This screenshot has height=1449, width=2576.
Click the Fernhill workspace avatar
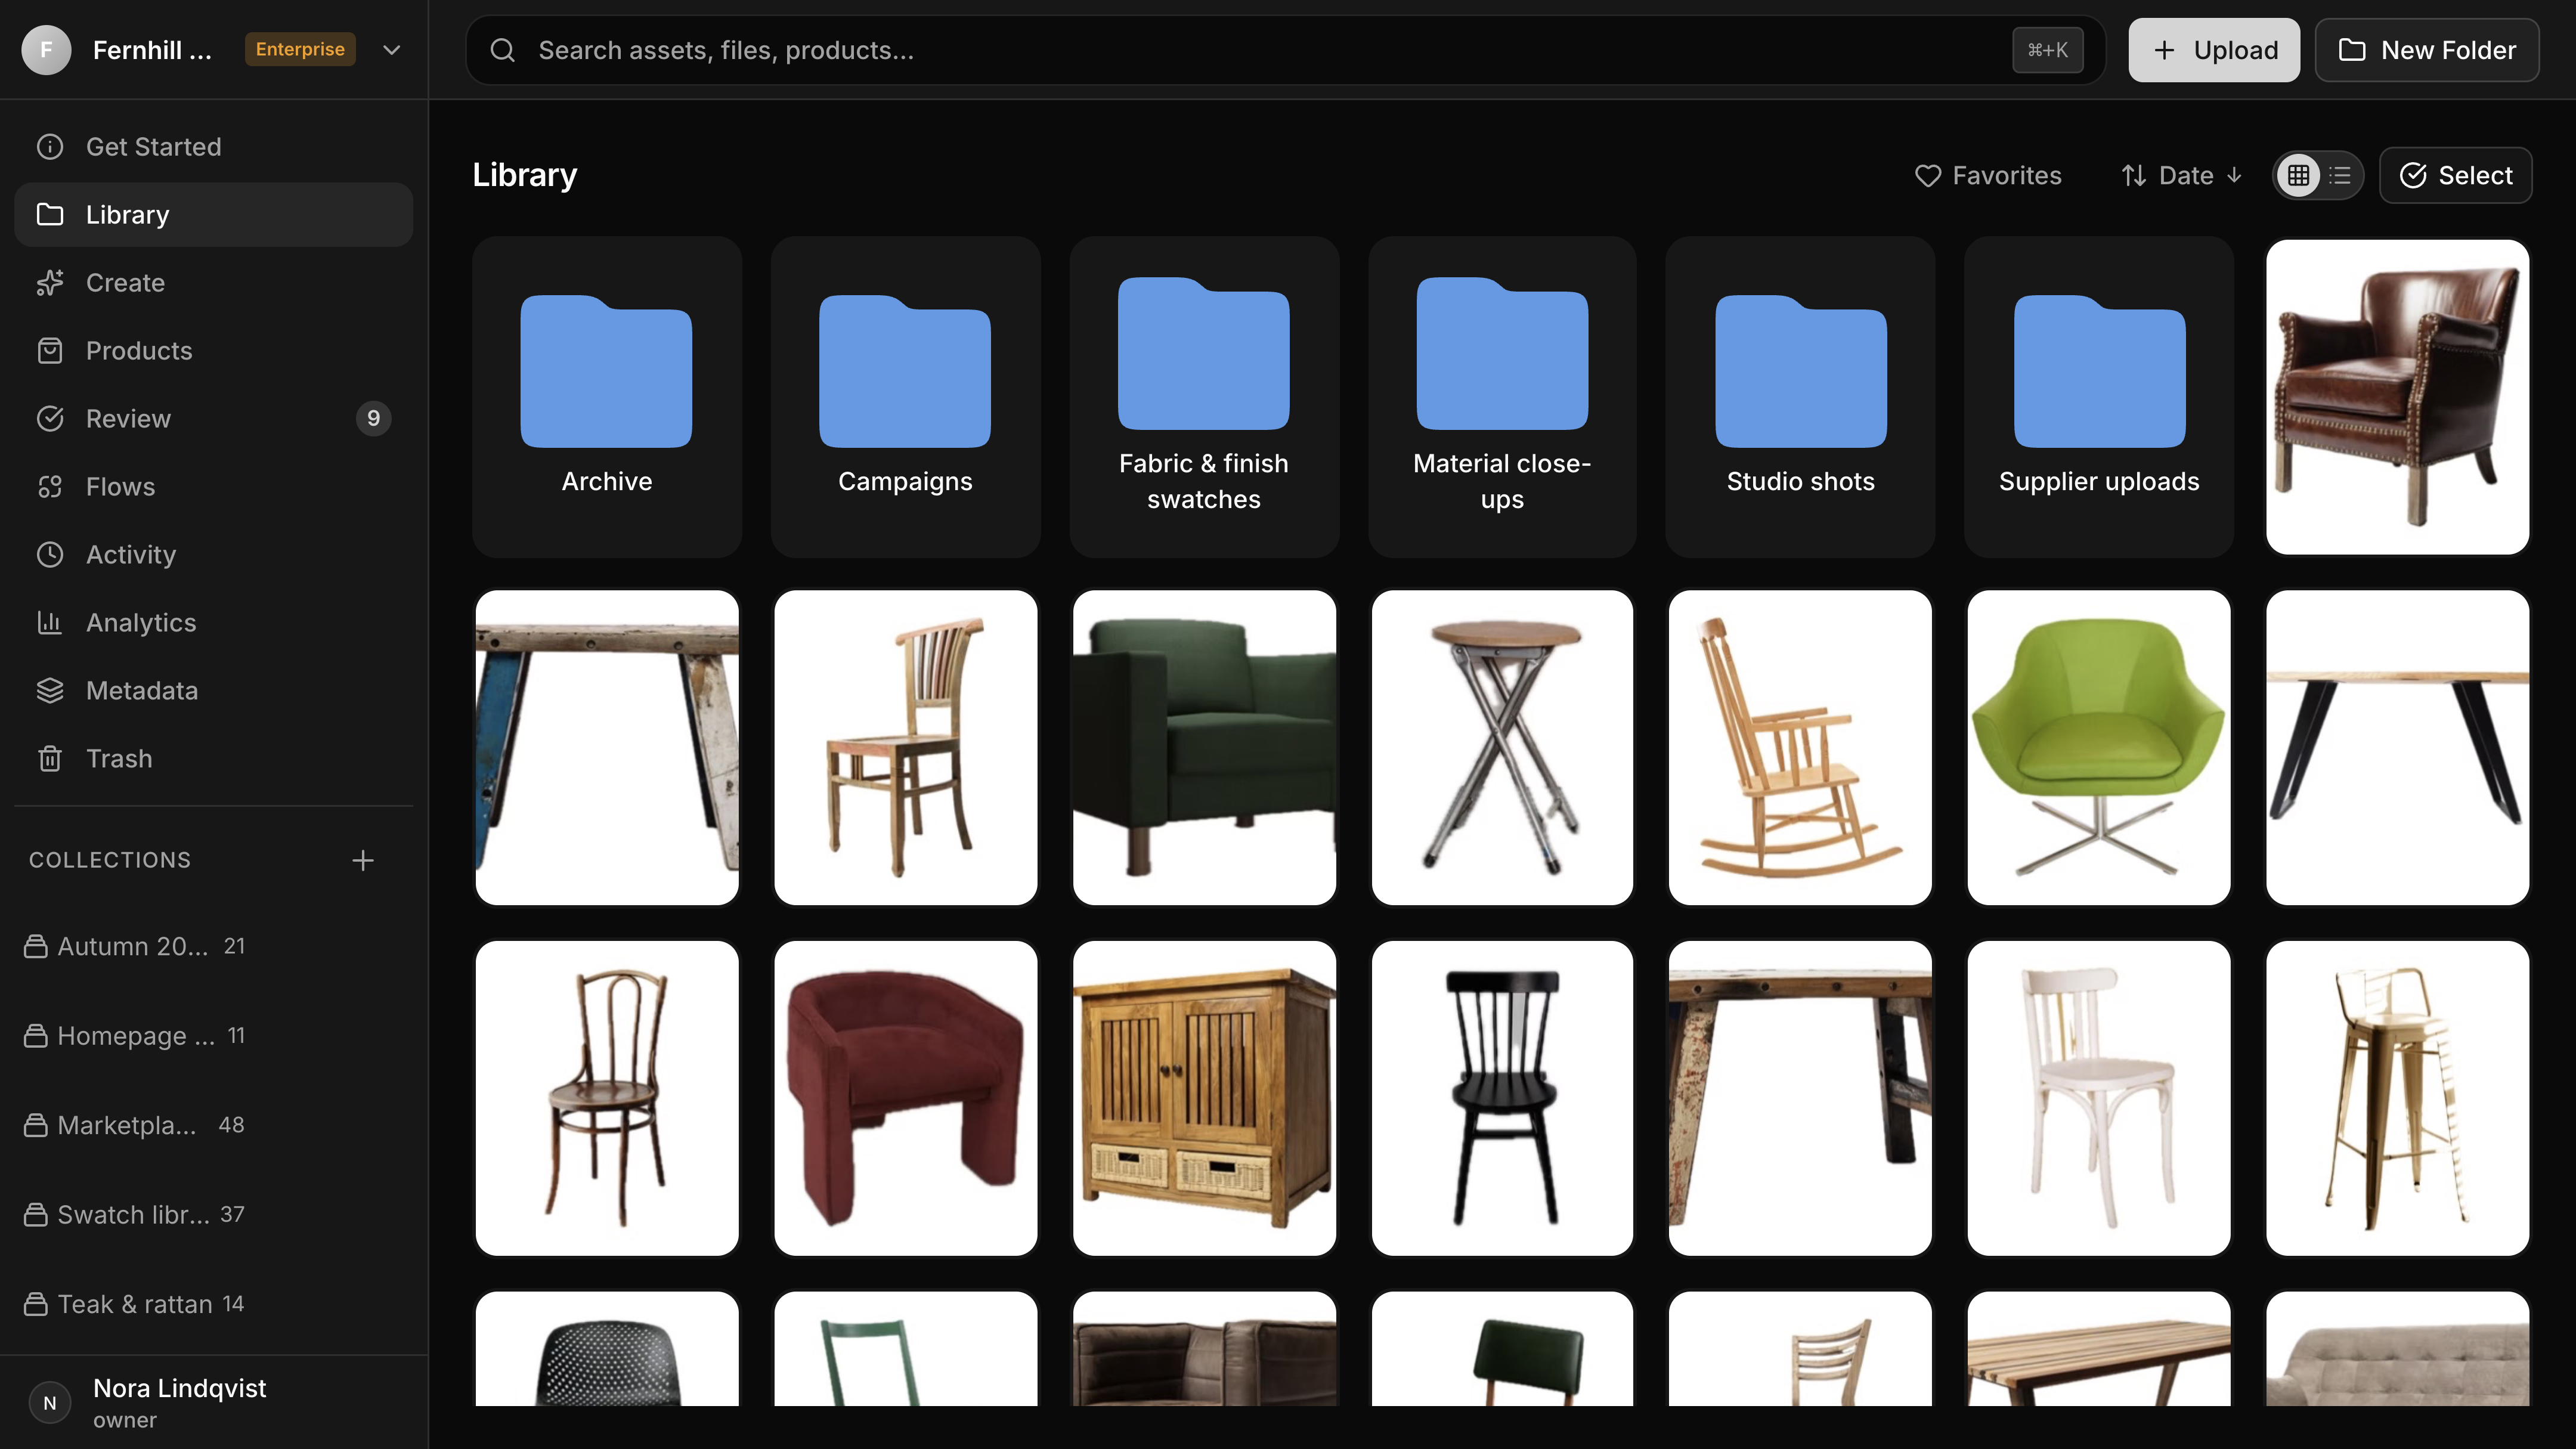pos(46,49)
